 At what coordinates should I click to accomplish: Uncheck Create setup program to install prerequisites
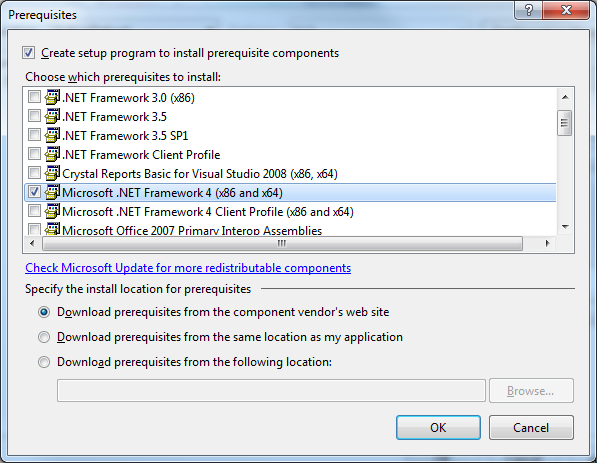(29, 53)
